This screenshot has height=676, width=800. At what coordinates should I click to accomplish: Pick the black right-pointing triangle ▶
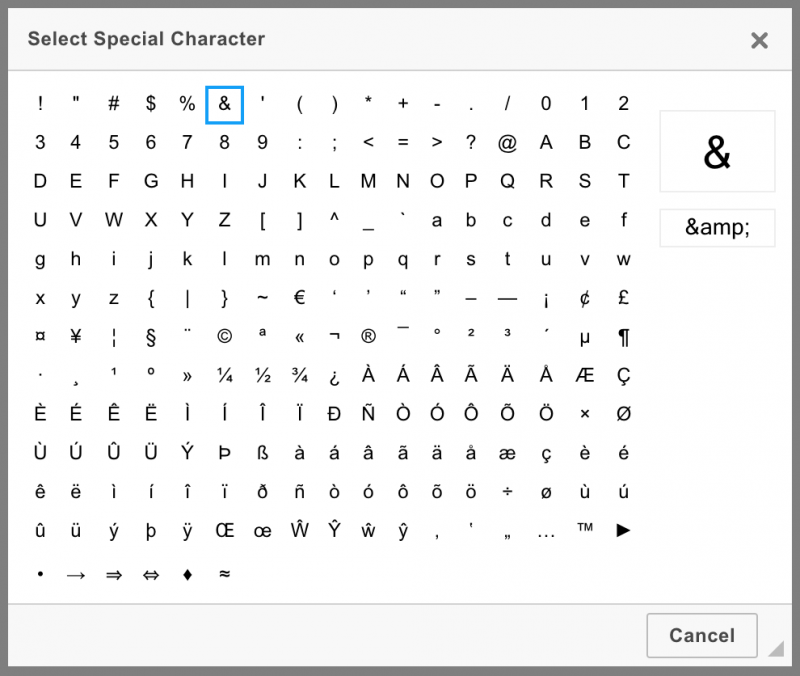(x=623, y=530)
